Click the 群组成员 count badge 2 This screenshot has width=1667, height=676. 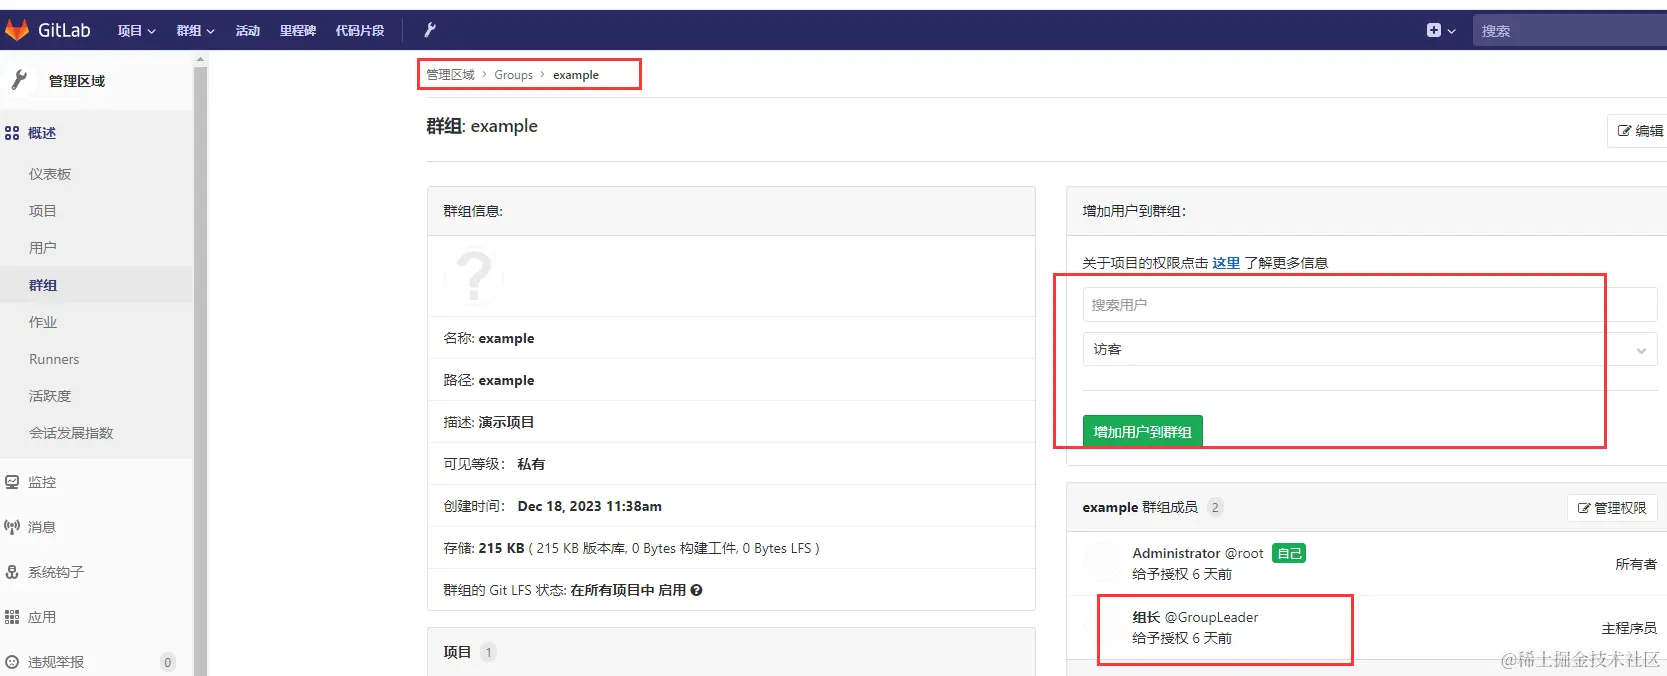pos(1215,507)
